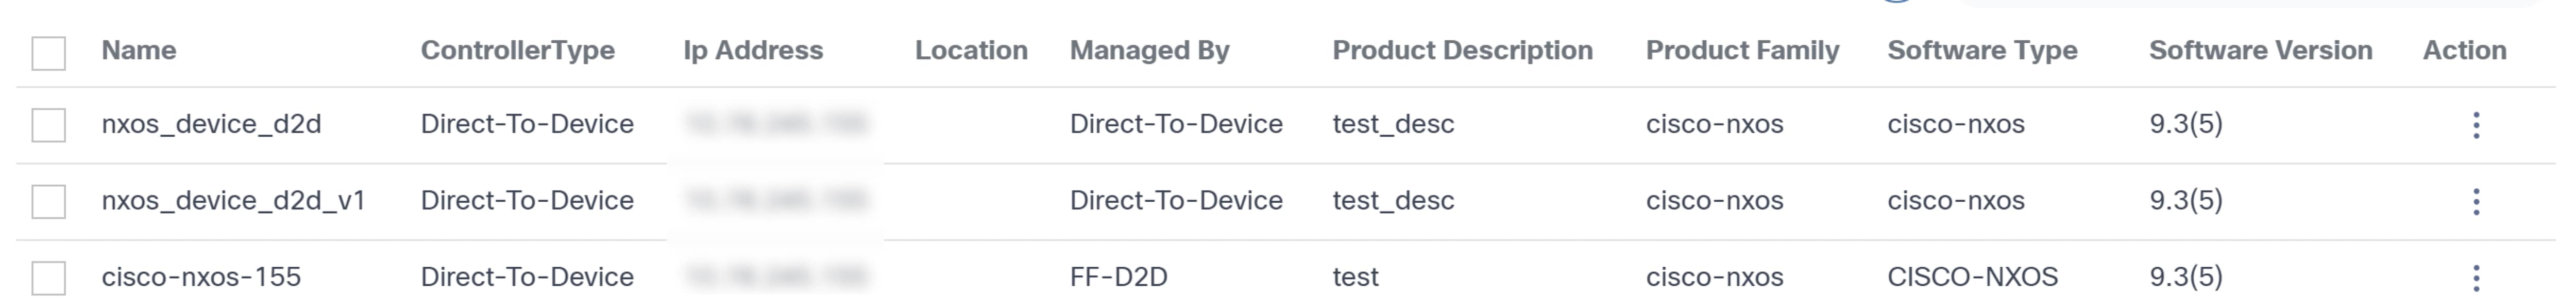
Task: Toggle the select-all checkbox in header
Action: pos(49,53)
